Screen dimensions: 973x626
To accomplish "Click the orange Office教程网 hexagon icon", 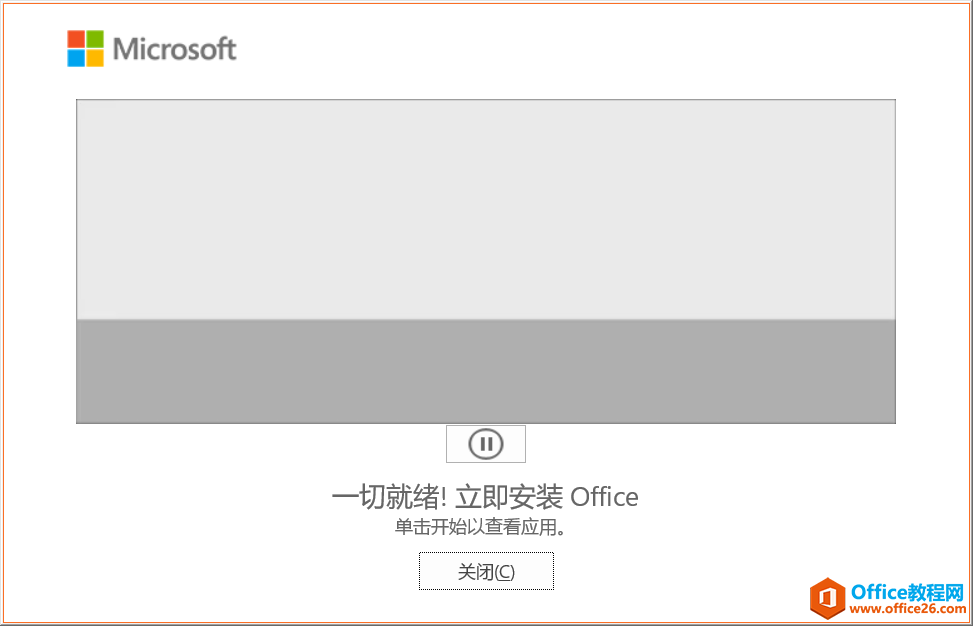I will point(830,598).
